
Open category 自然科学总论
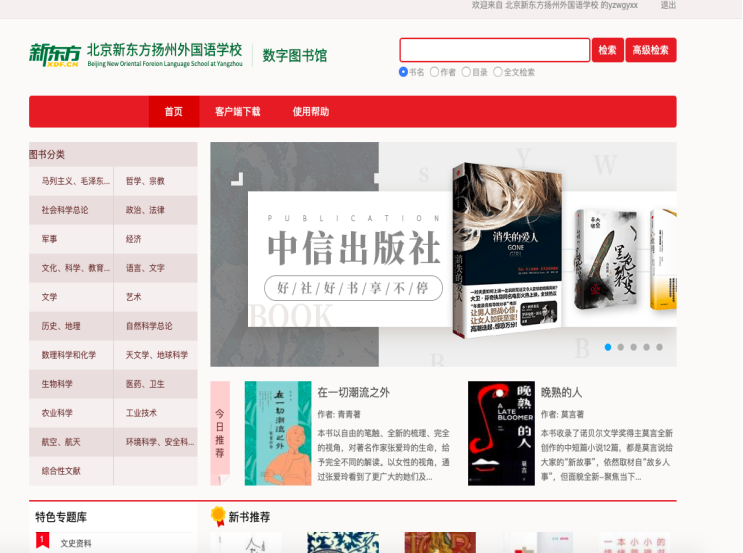(x=149, y=326)
